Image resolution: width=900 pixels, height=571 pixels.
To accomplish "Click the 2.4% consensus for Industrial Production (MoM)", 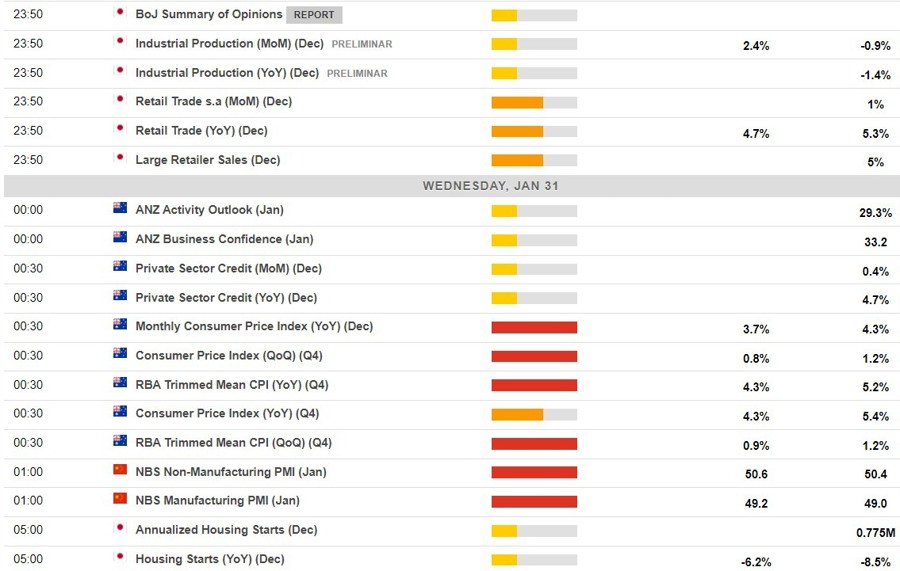I will click(x=756, y=46).
